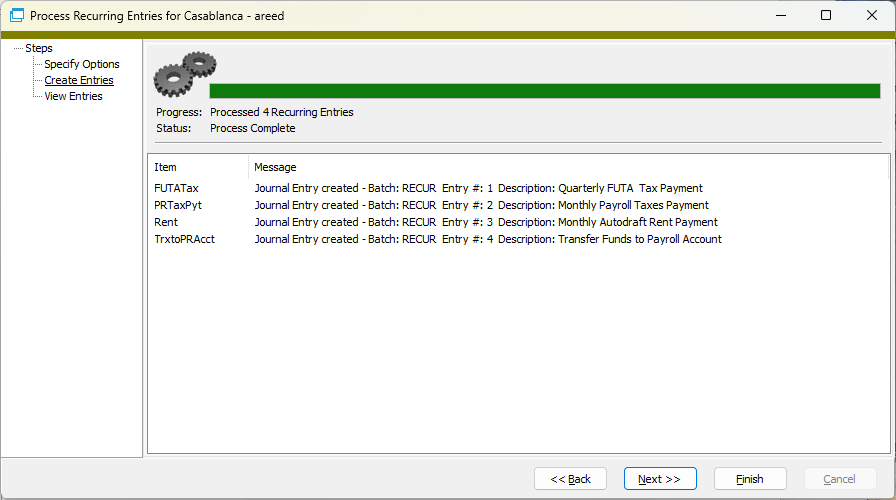Select the Create Entries step
This screenshot has height=500, width=896.
click(x=79, y=80)
